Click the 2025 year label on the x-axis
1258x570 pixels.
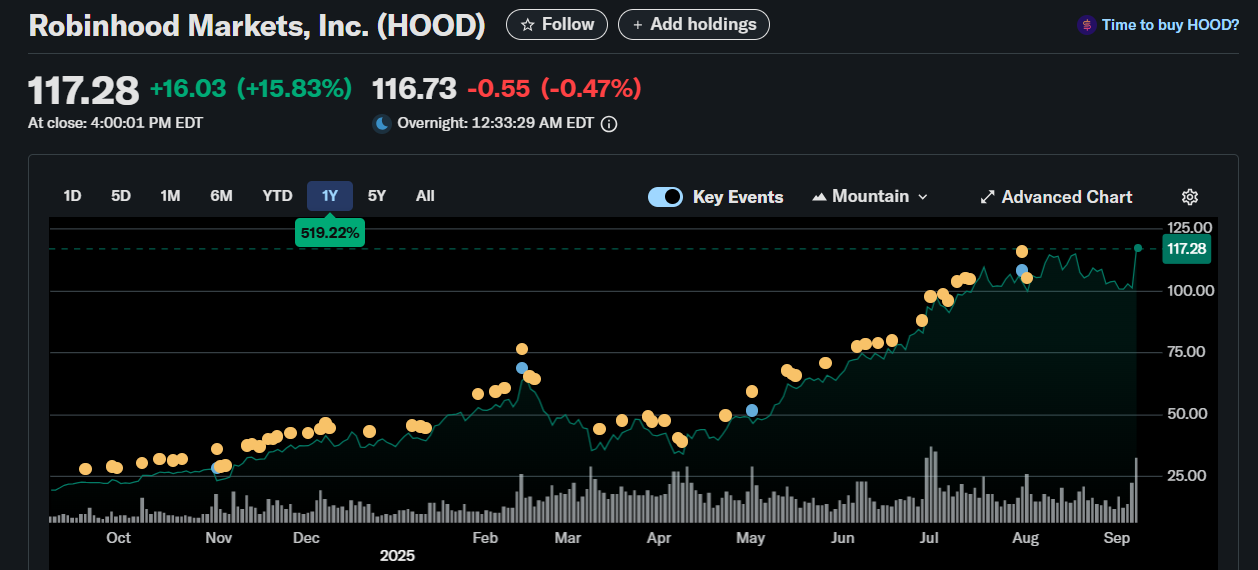click(x=397, y=555)
